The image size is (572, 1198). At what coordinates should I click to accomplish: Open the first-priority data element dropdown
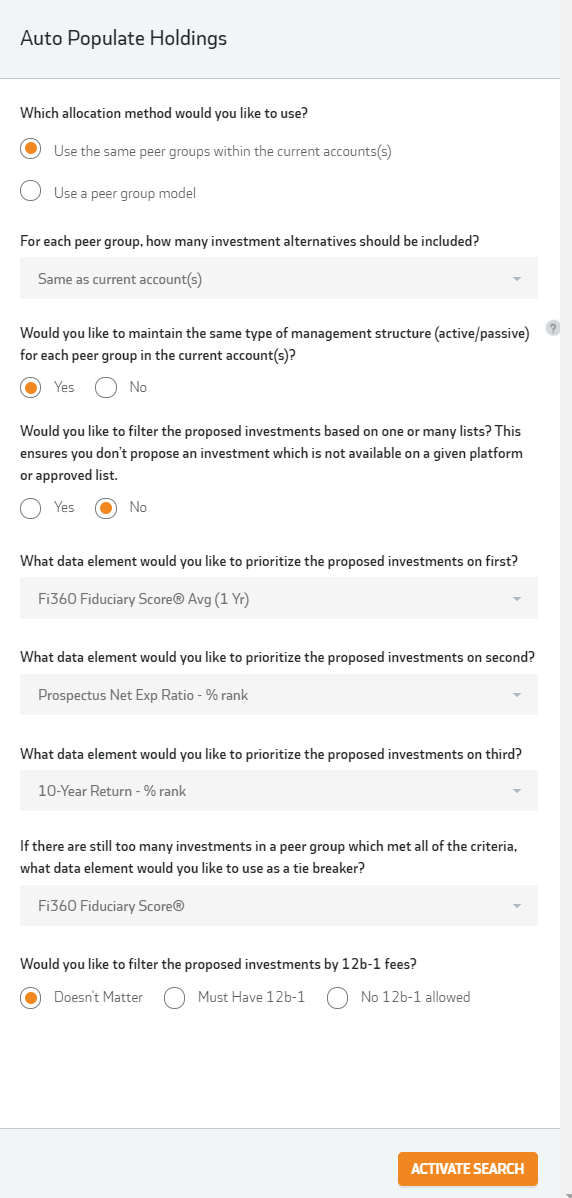279,598
